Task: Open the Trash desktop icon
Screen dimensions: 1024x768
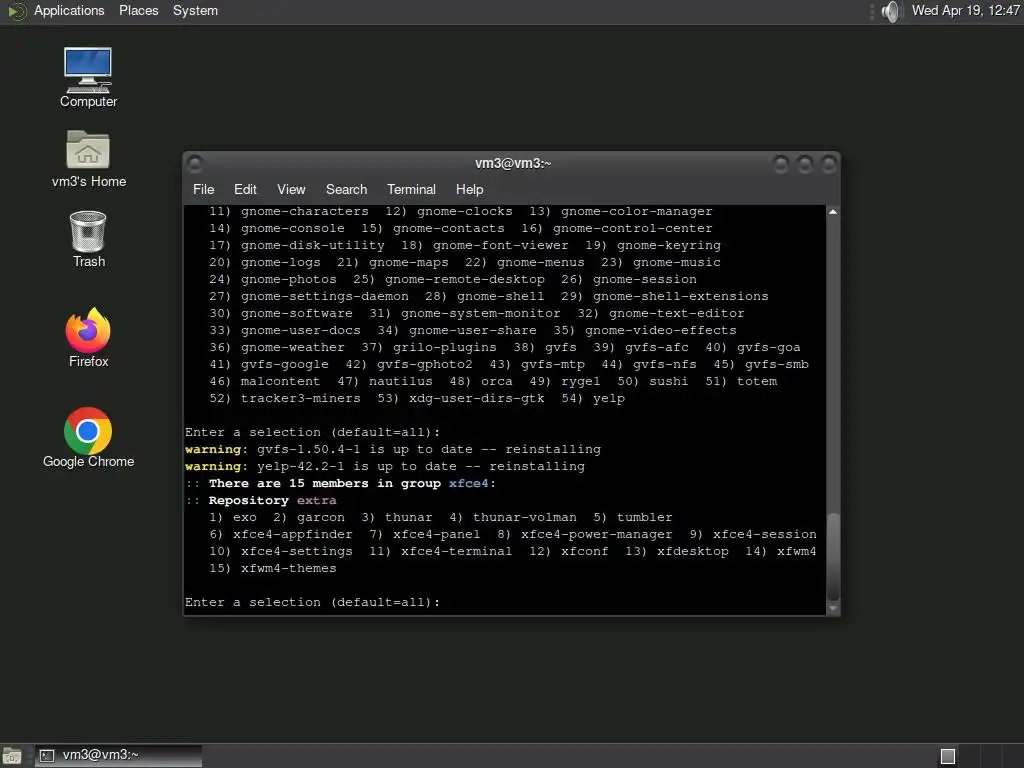Action: tap(88, 239)
